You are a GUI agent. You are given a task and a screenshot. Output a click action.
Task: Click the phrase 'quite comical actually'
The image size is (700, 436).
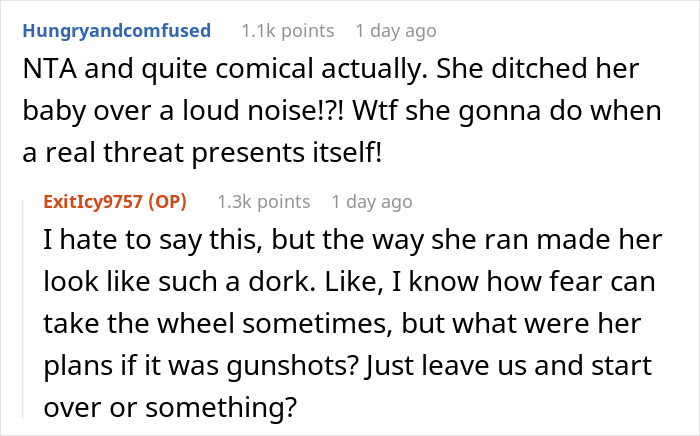coord(281,69)
